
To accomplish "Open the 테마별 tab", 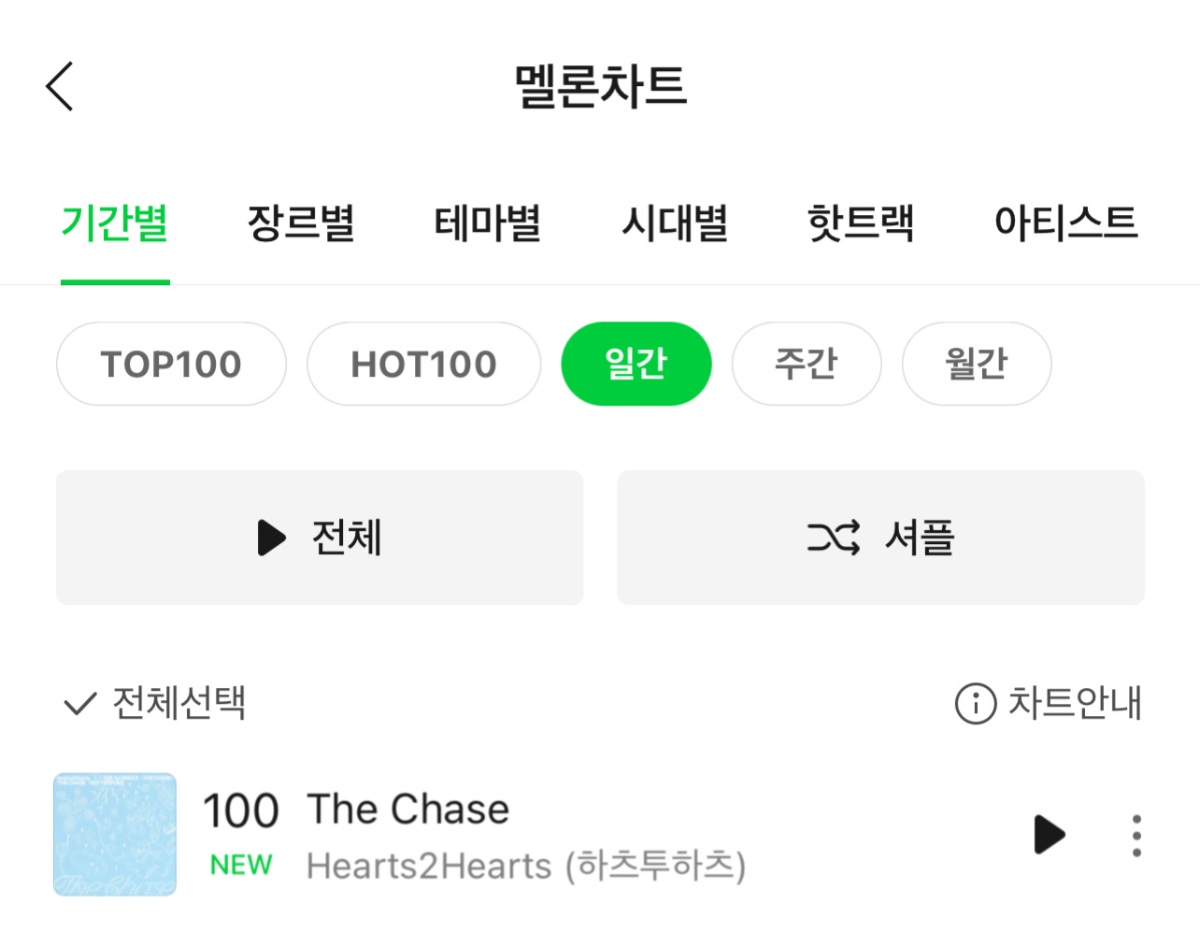I will pyautogui.click(x=488, y=222).
